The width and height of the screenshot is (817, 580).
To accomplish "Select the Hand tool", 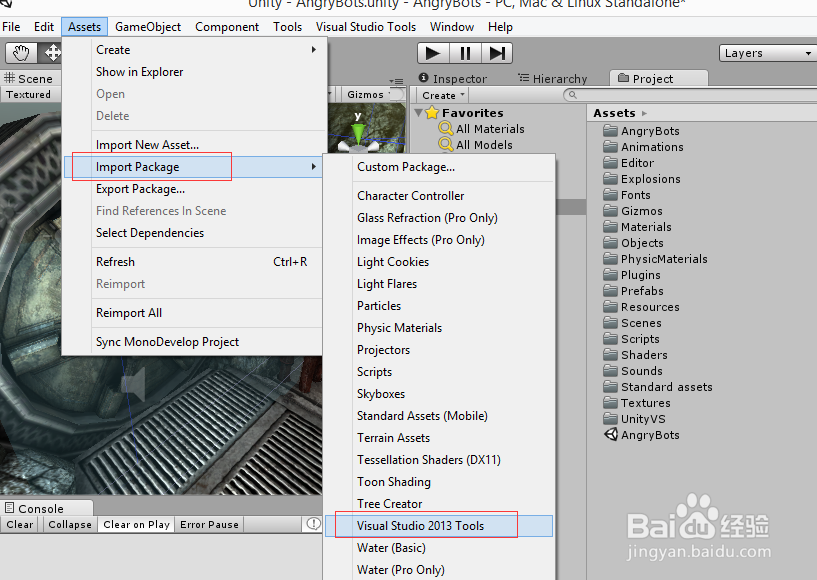I will click(21, 53).
